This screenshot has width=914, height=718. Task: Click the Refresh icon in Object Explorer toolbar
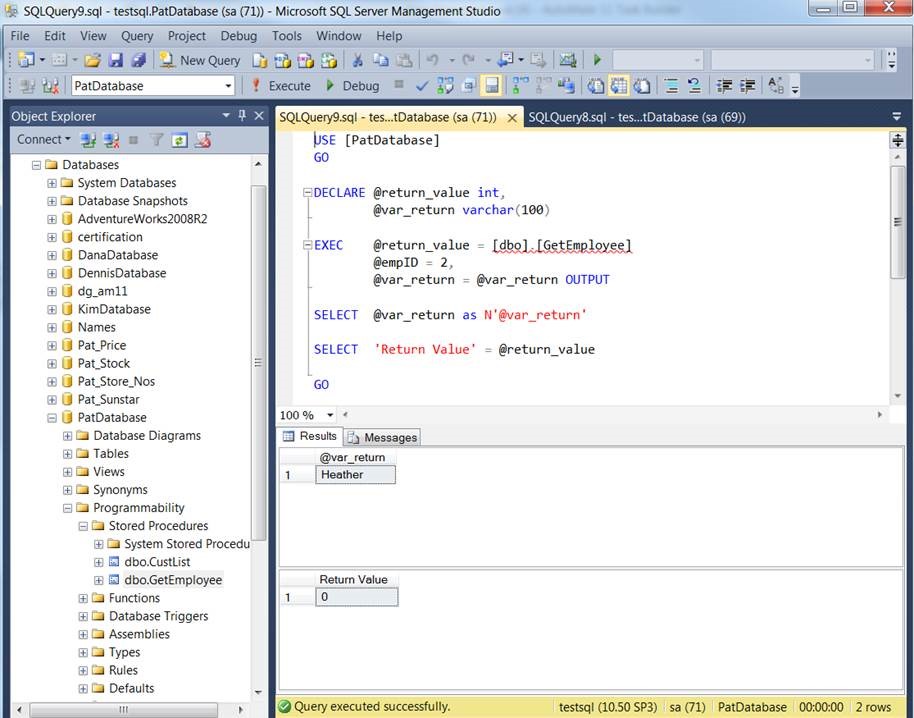pyautogui.click(x=180, y=140)
